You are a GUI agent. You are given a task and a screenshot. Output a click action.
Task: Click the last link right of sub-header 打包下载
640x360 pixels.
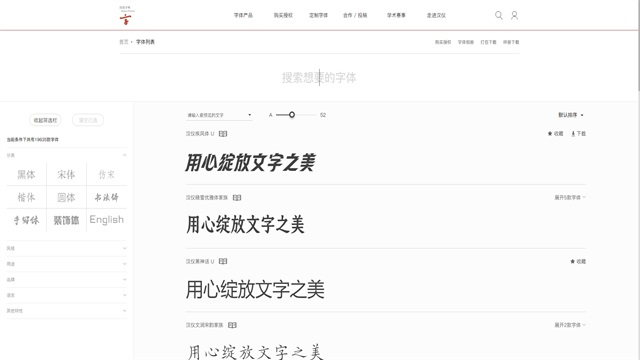511,42
